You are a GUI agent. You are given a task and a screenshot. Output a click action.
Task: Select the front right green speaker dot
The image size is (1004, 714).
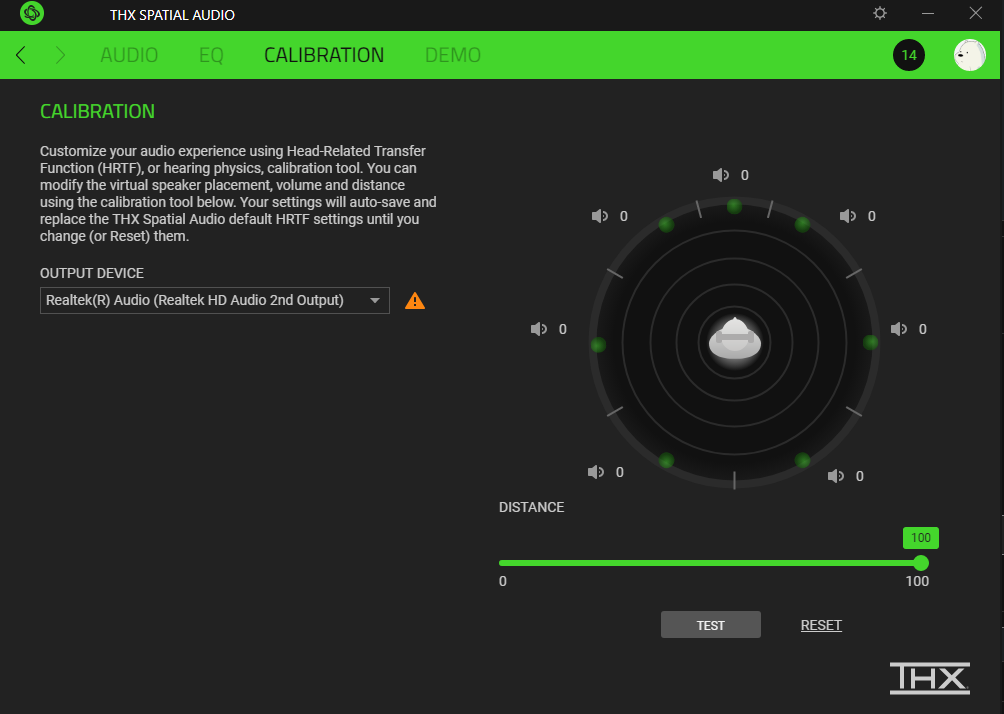(x=802, y=225)
